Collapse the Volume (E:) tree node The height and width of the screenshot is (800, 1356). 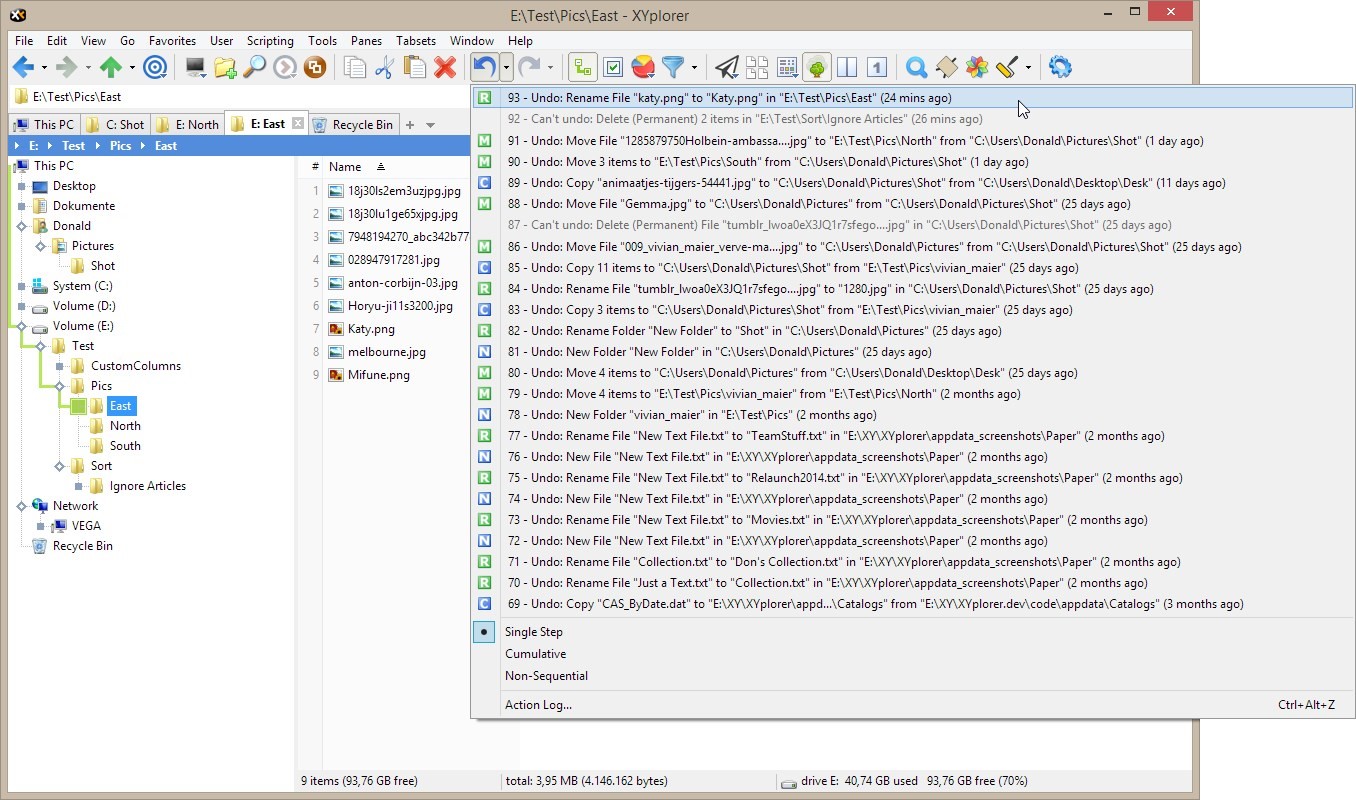pyautogui.click(x=21, y=326)
